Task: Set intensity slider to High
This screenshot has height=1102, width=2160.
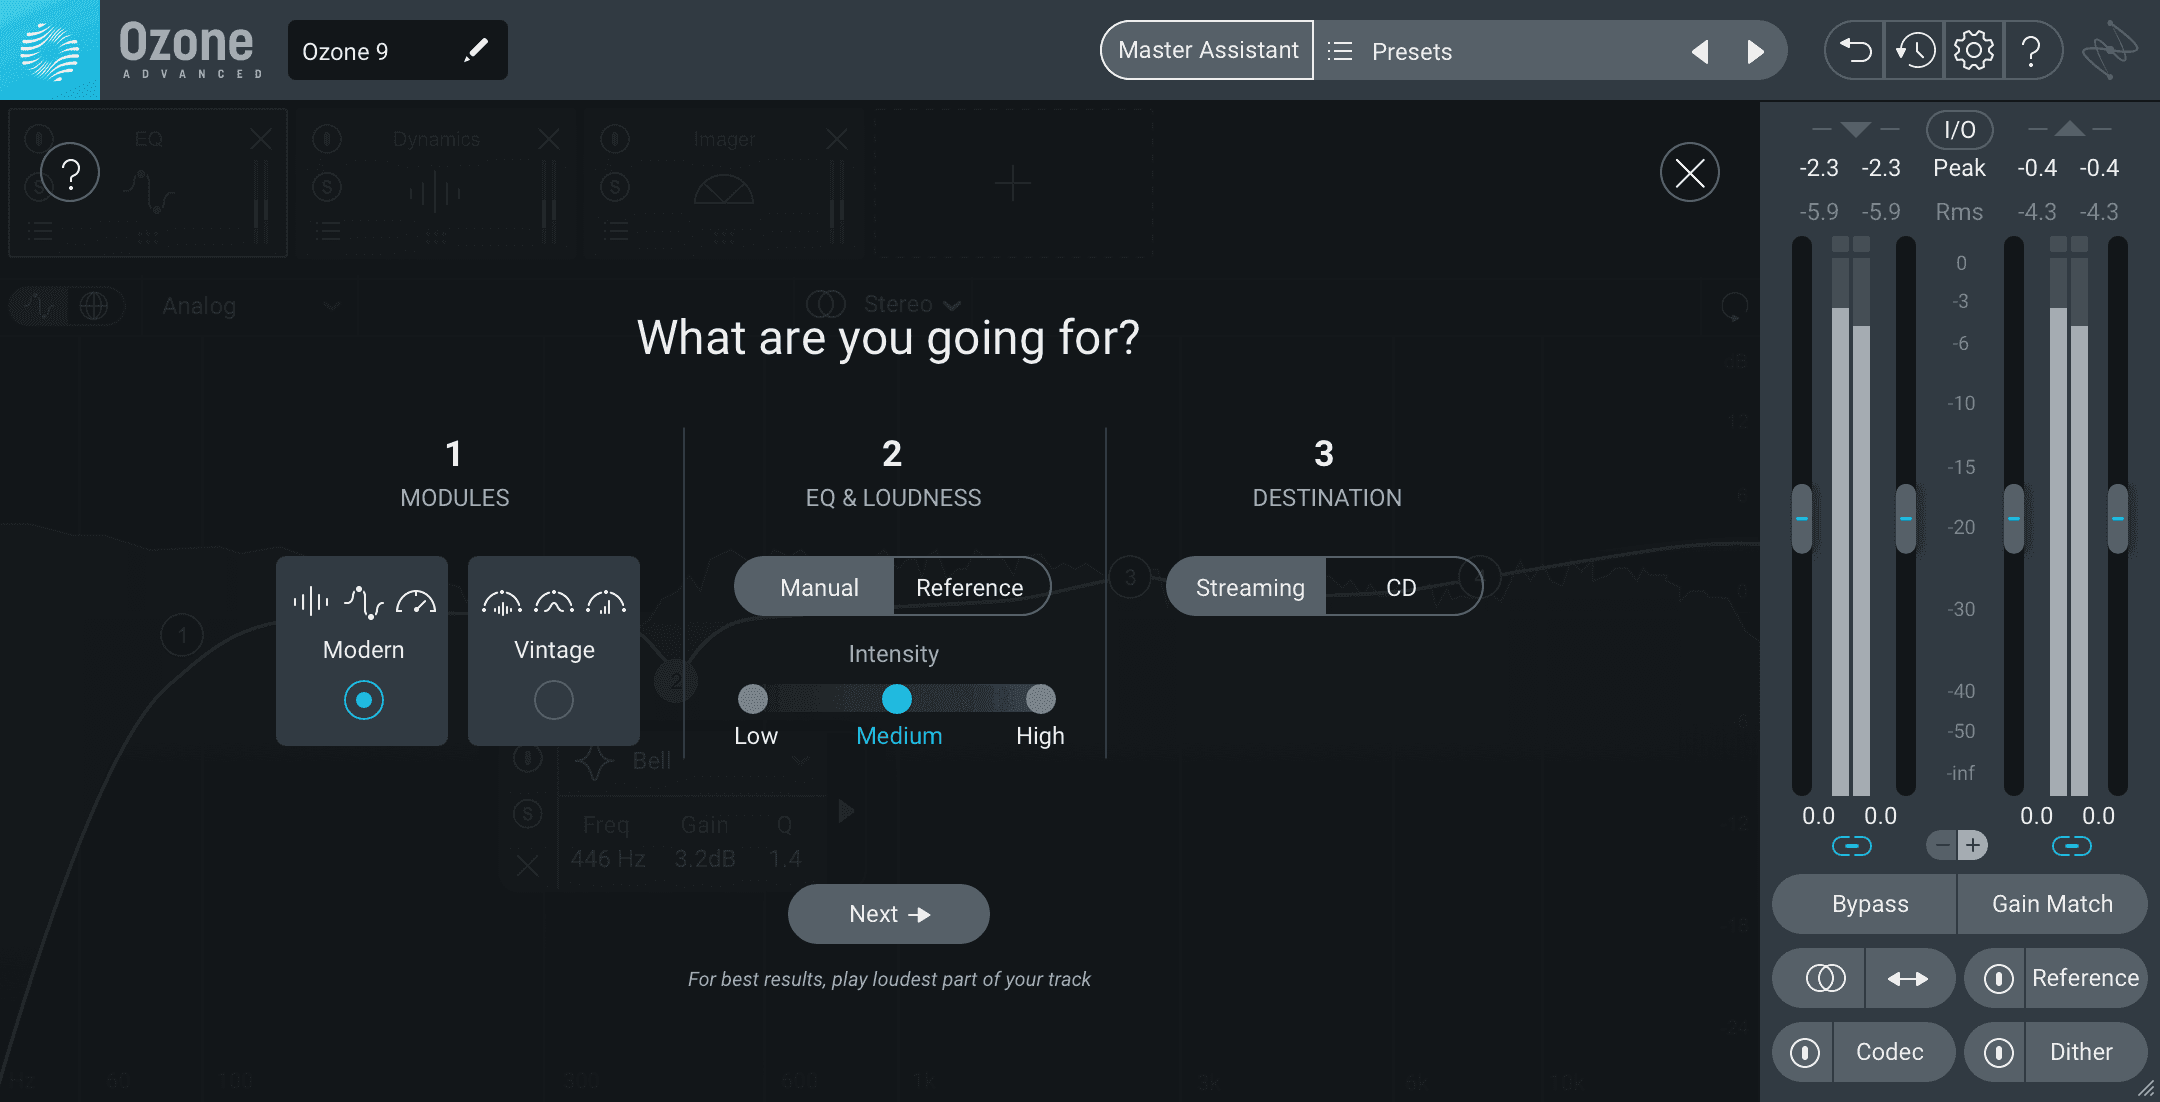Action: pos(1040,698)
